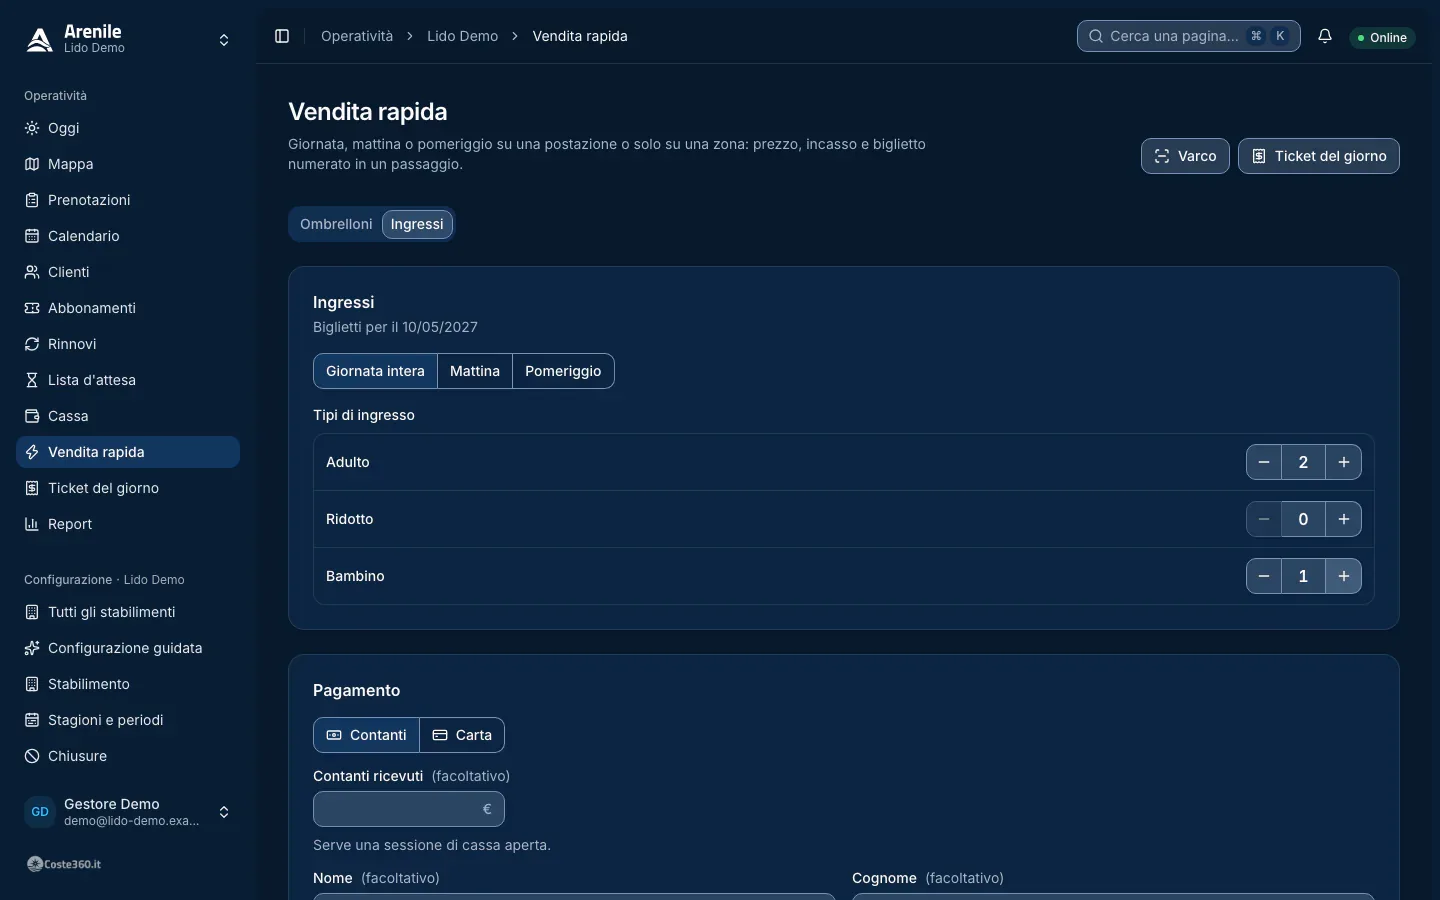Open Tutti gli stabilimenti
The height and width of the screenshot is (900, 1440).
(x=128, y=612)
